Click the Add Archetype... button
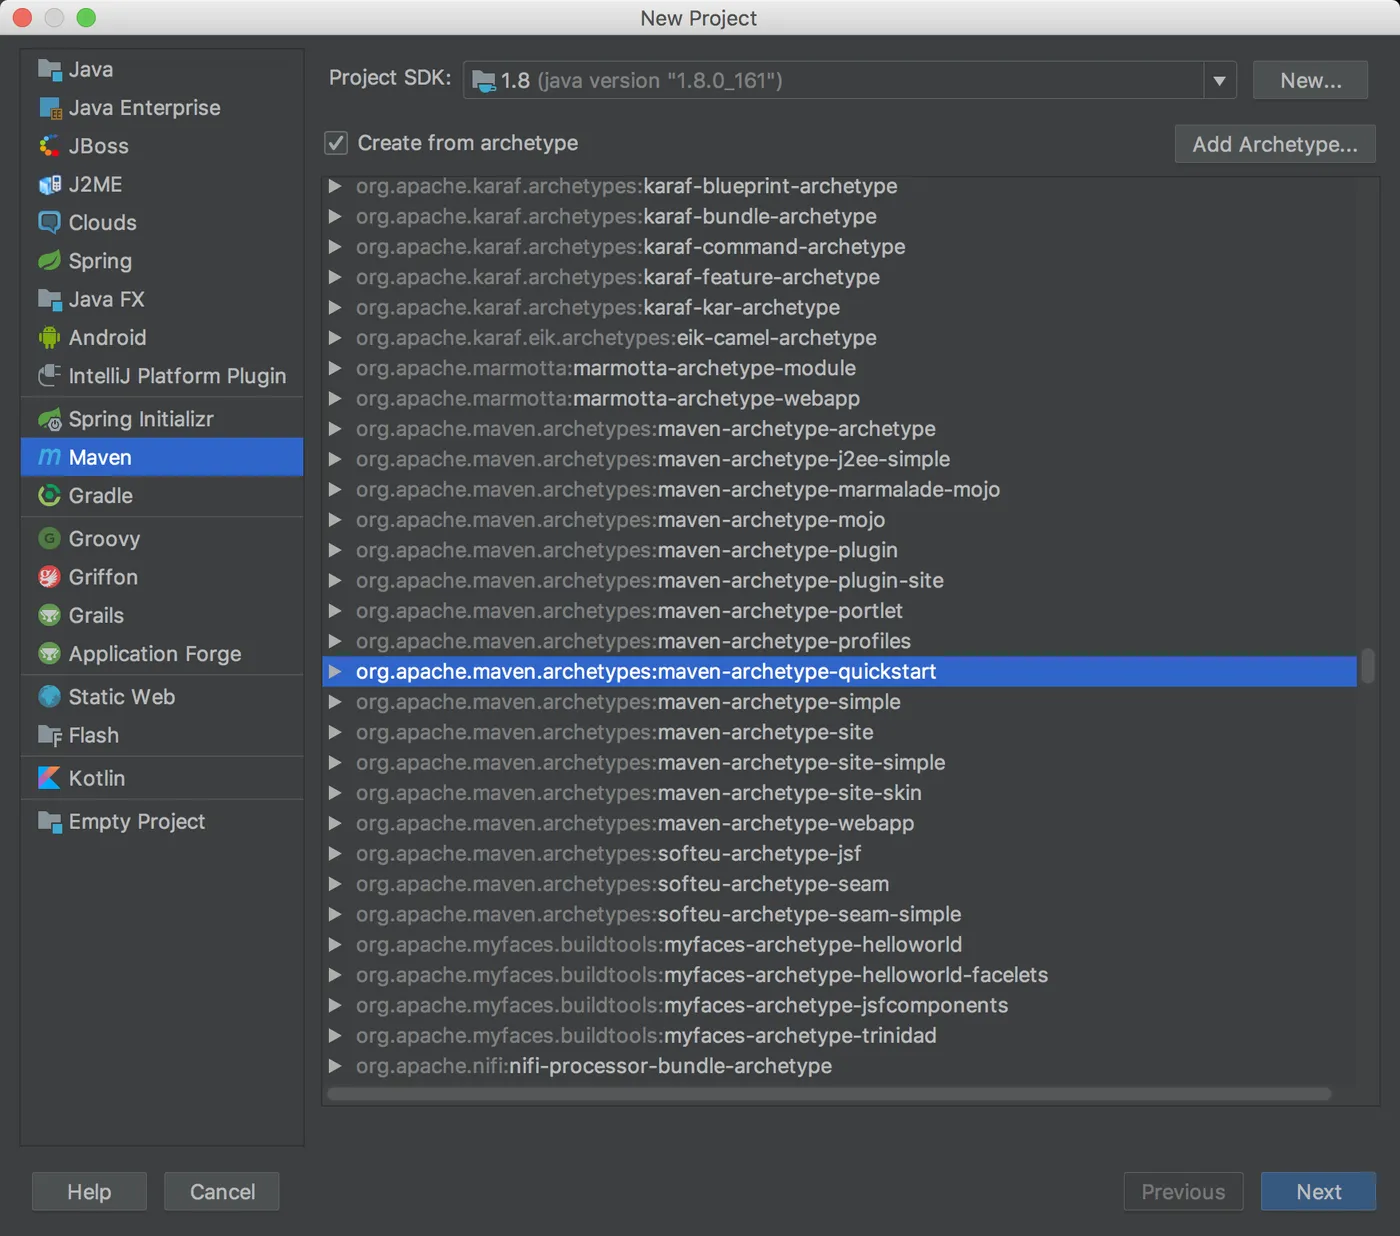This screenshot has height=1236, width=1400. click(x=1275, y=144)
